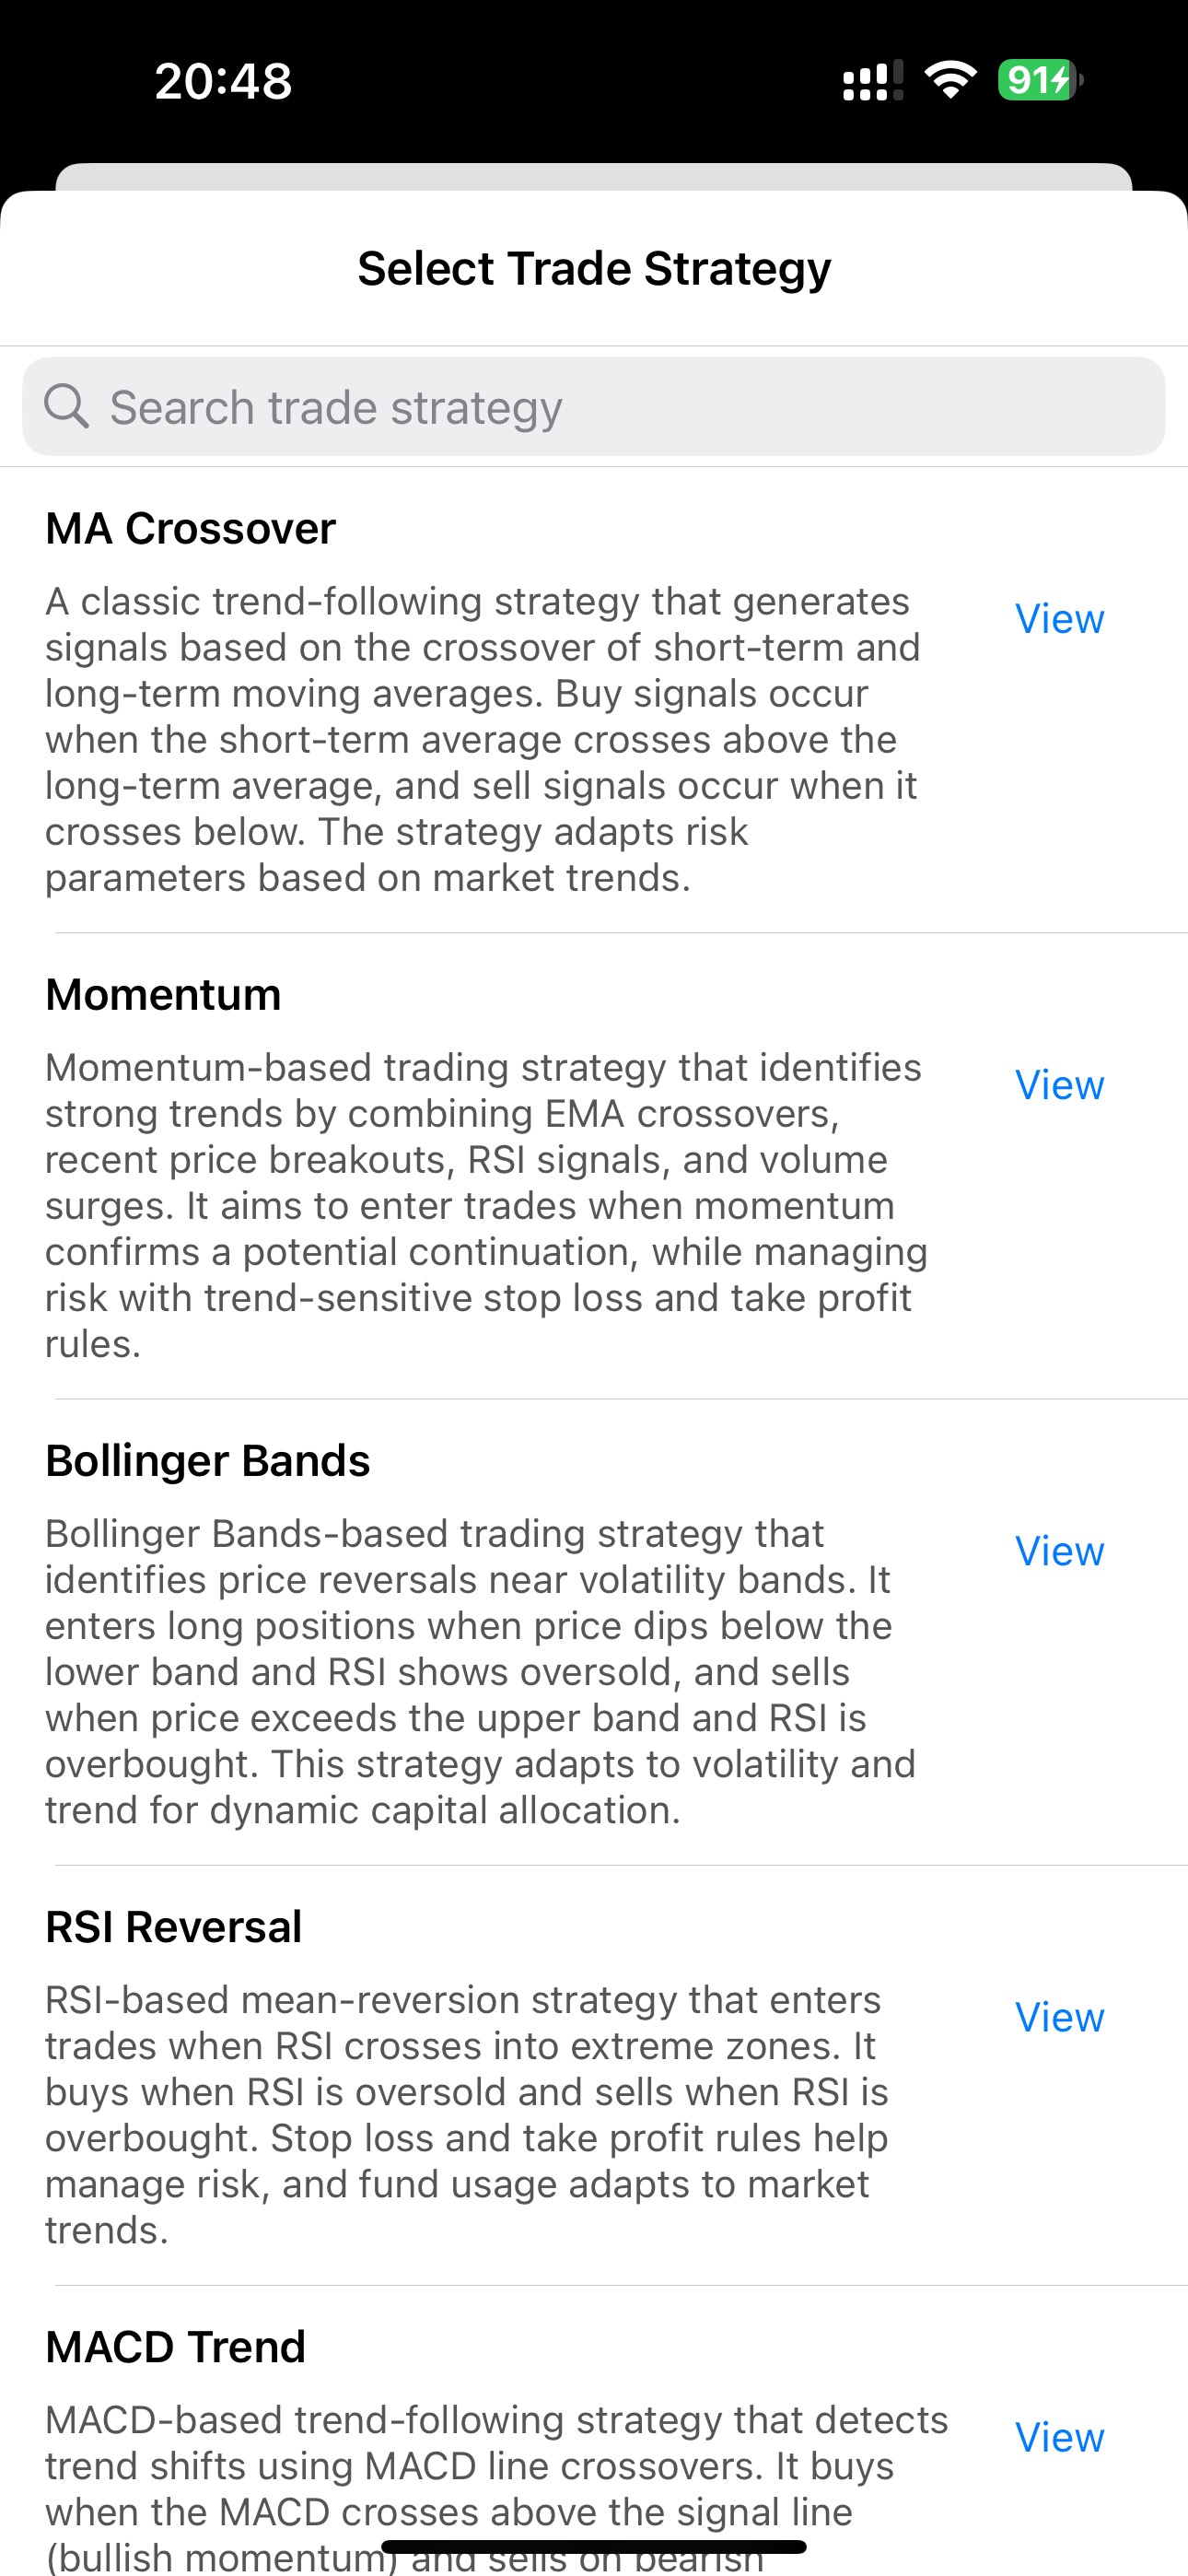Select the MA Crossover strategy title
This screenshot has width=1188, height=2576.
pos(191,528)
